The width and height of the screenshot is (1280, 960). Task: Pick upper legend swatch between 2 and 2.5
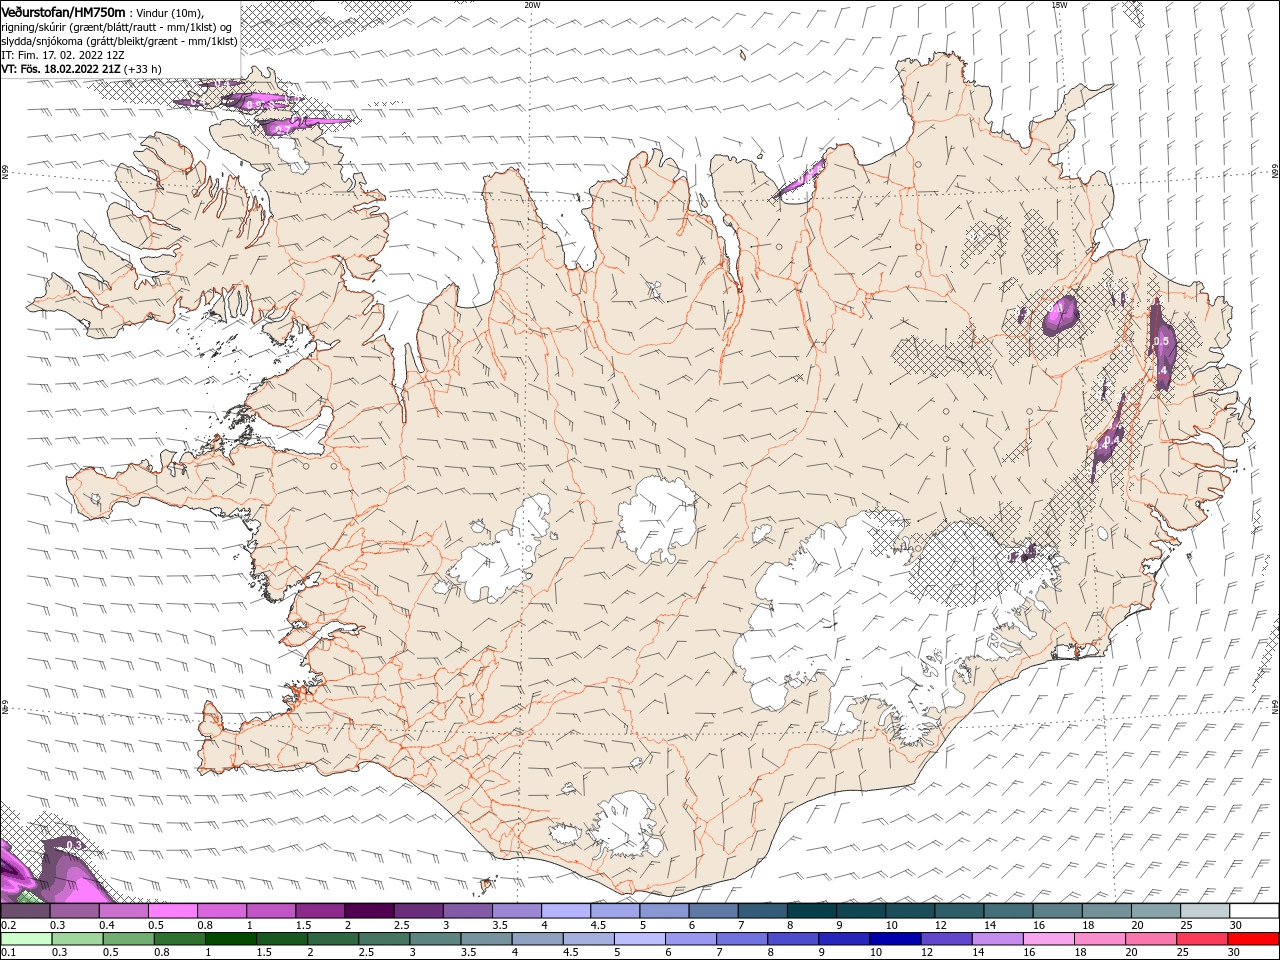[368, 911]
